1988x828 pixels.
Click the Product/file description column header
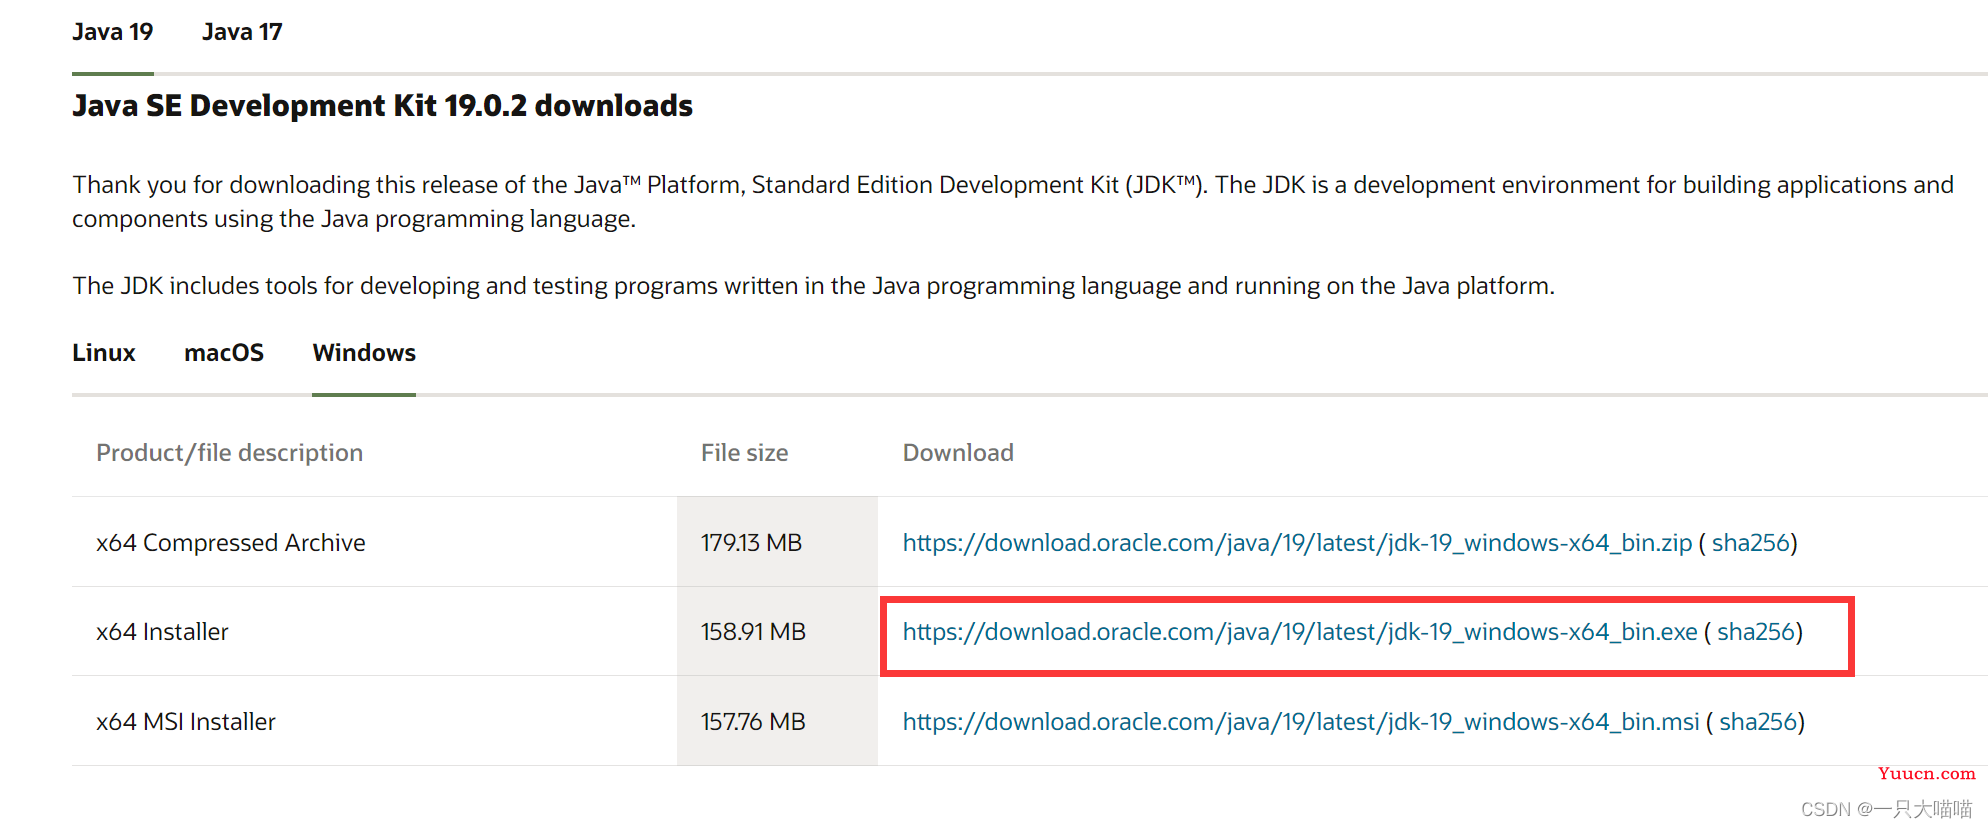[230, 453]
